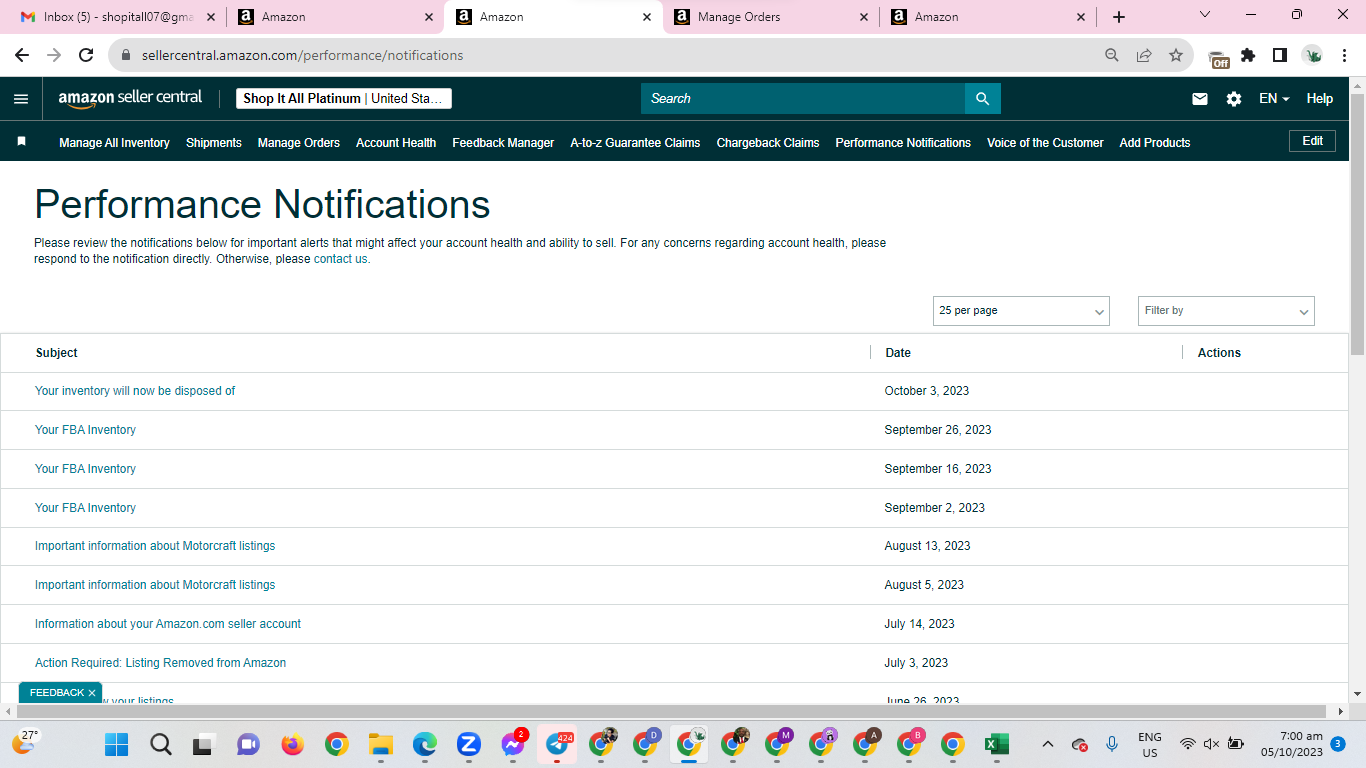Open 'Action Required: Listing Removed from Amazon'
1366x768 pixels.
pyautogui.click(x=160, y=663)
